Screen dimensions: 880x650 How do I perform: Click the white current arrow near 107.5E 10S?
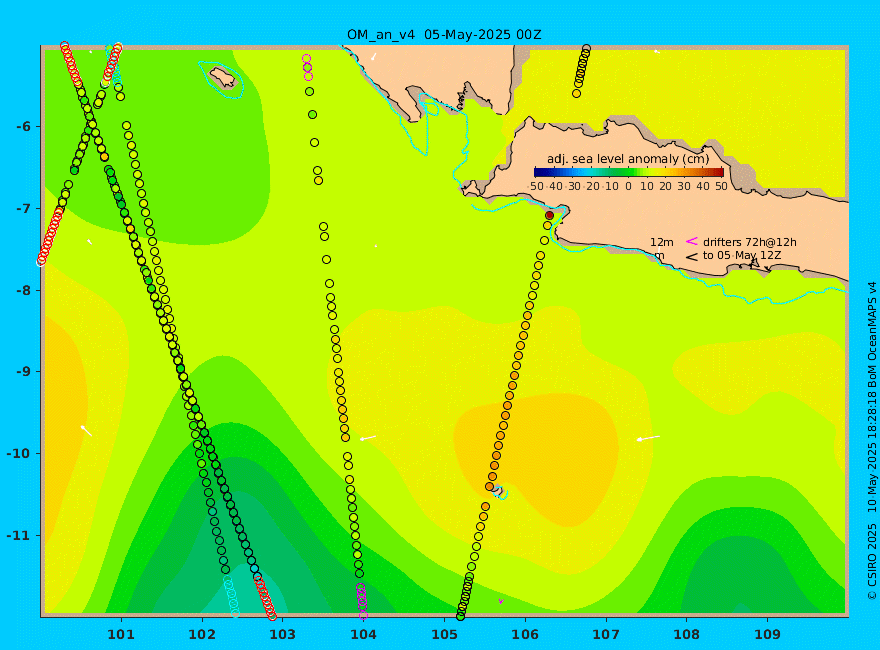tap(648, 438)
